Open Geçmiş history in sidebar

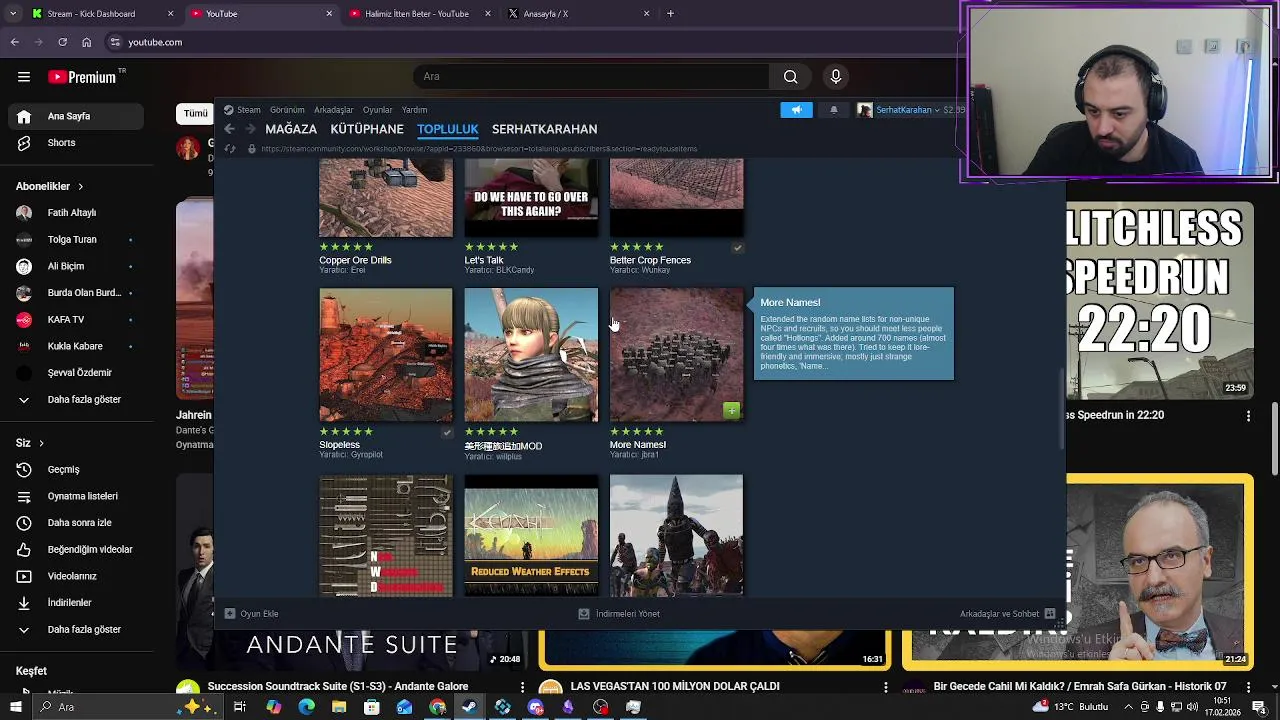click(x=76, y=470)
